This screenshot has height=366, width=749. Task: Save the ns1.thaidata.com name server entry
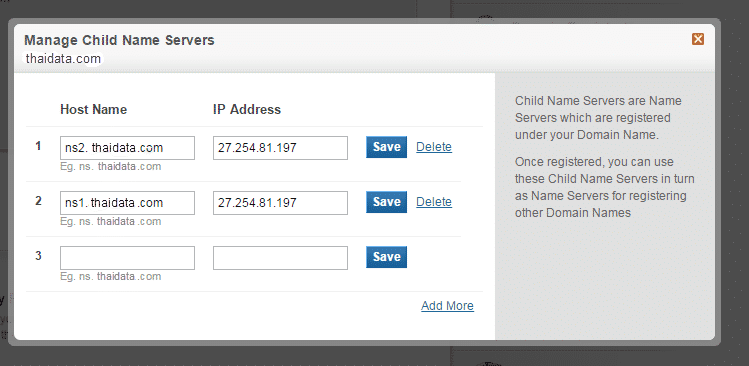[x=386, y=202]
